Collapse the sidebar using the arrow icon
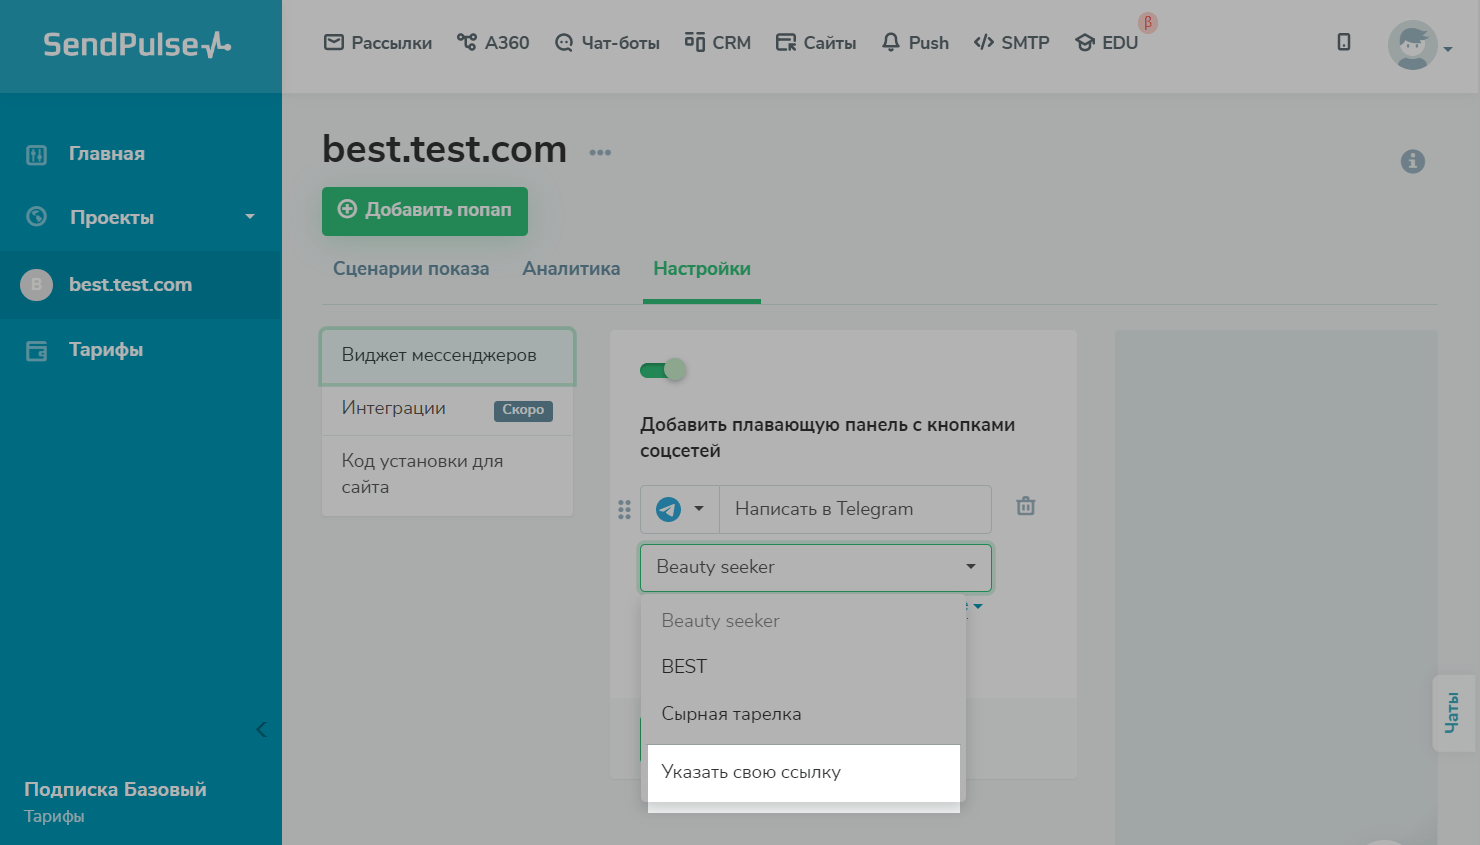 tap(261, 729)
